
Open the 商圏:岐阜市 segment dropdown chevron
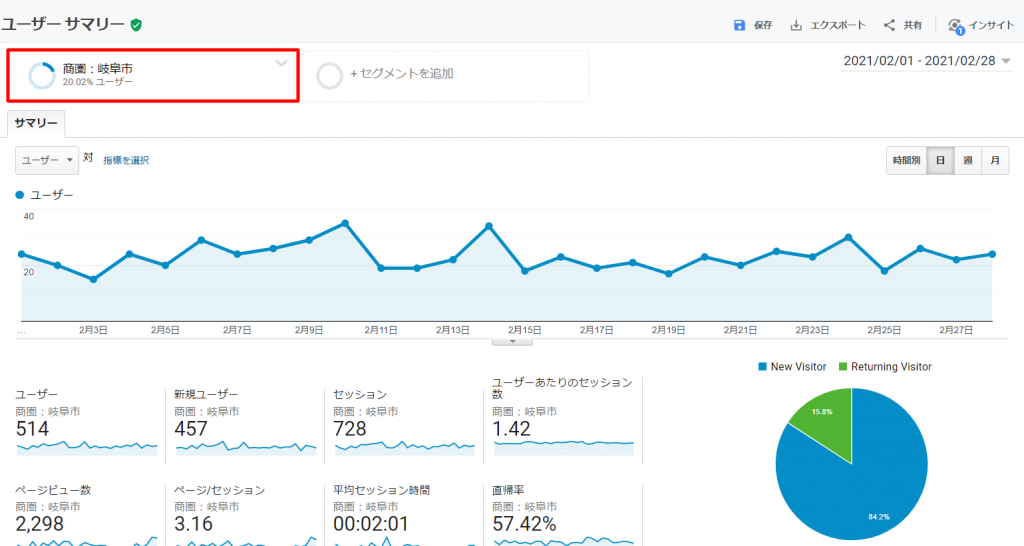281,63
